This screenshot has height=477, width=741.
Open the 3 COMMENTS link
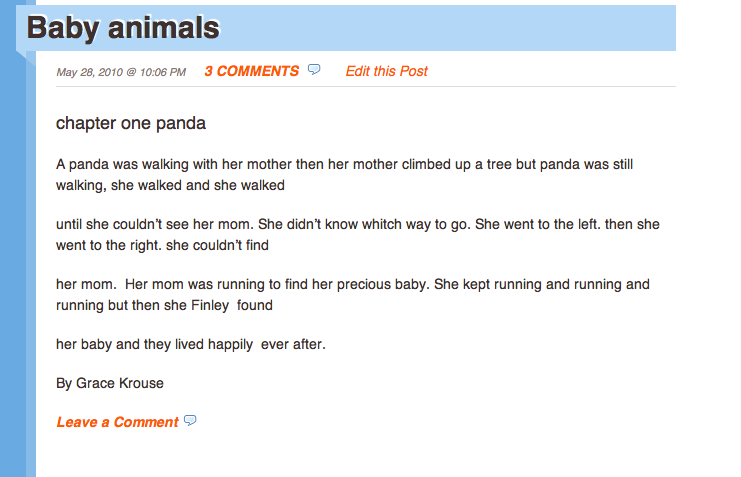pyautogui.click(x=251, y=71)
